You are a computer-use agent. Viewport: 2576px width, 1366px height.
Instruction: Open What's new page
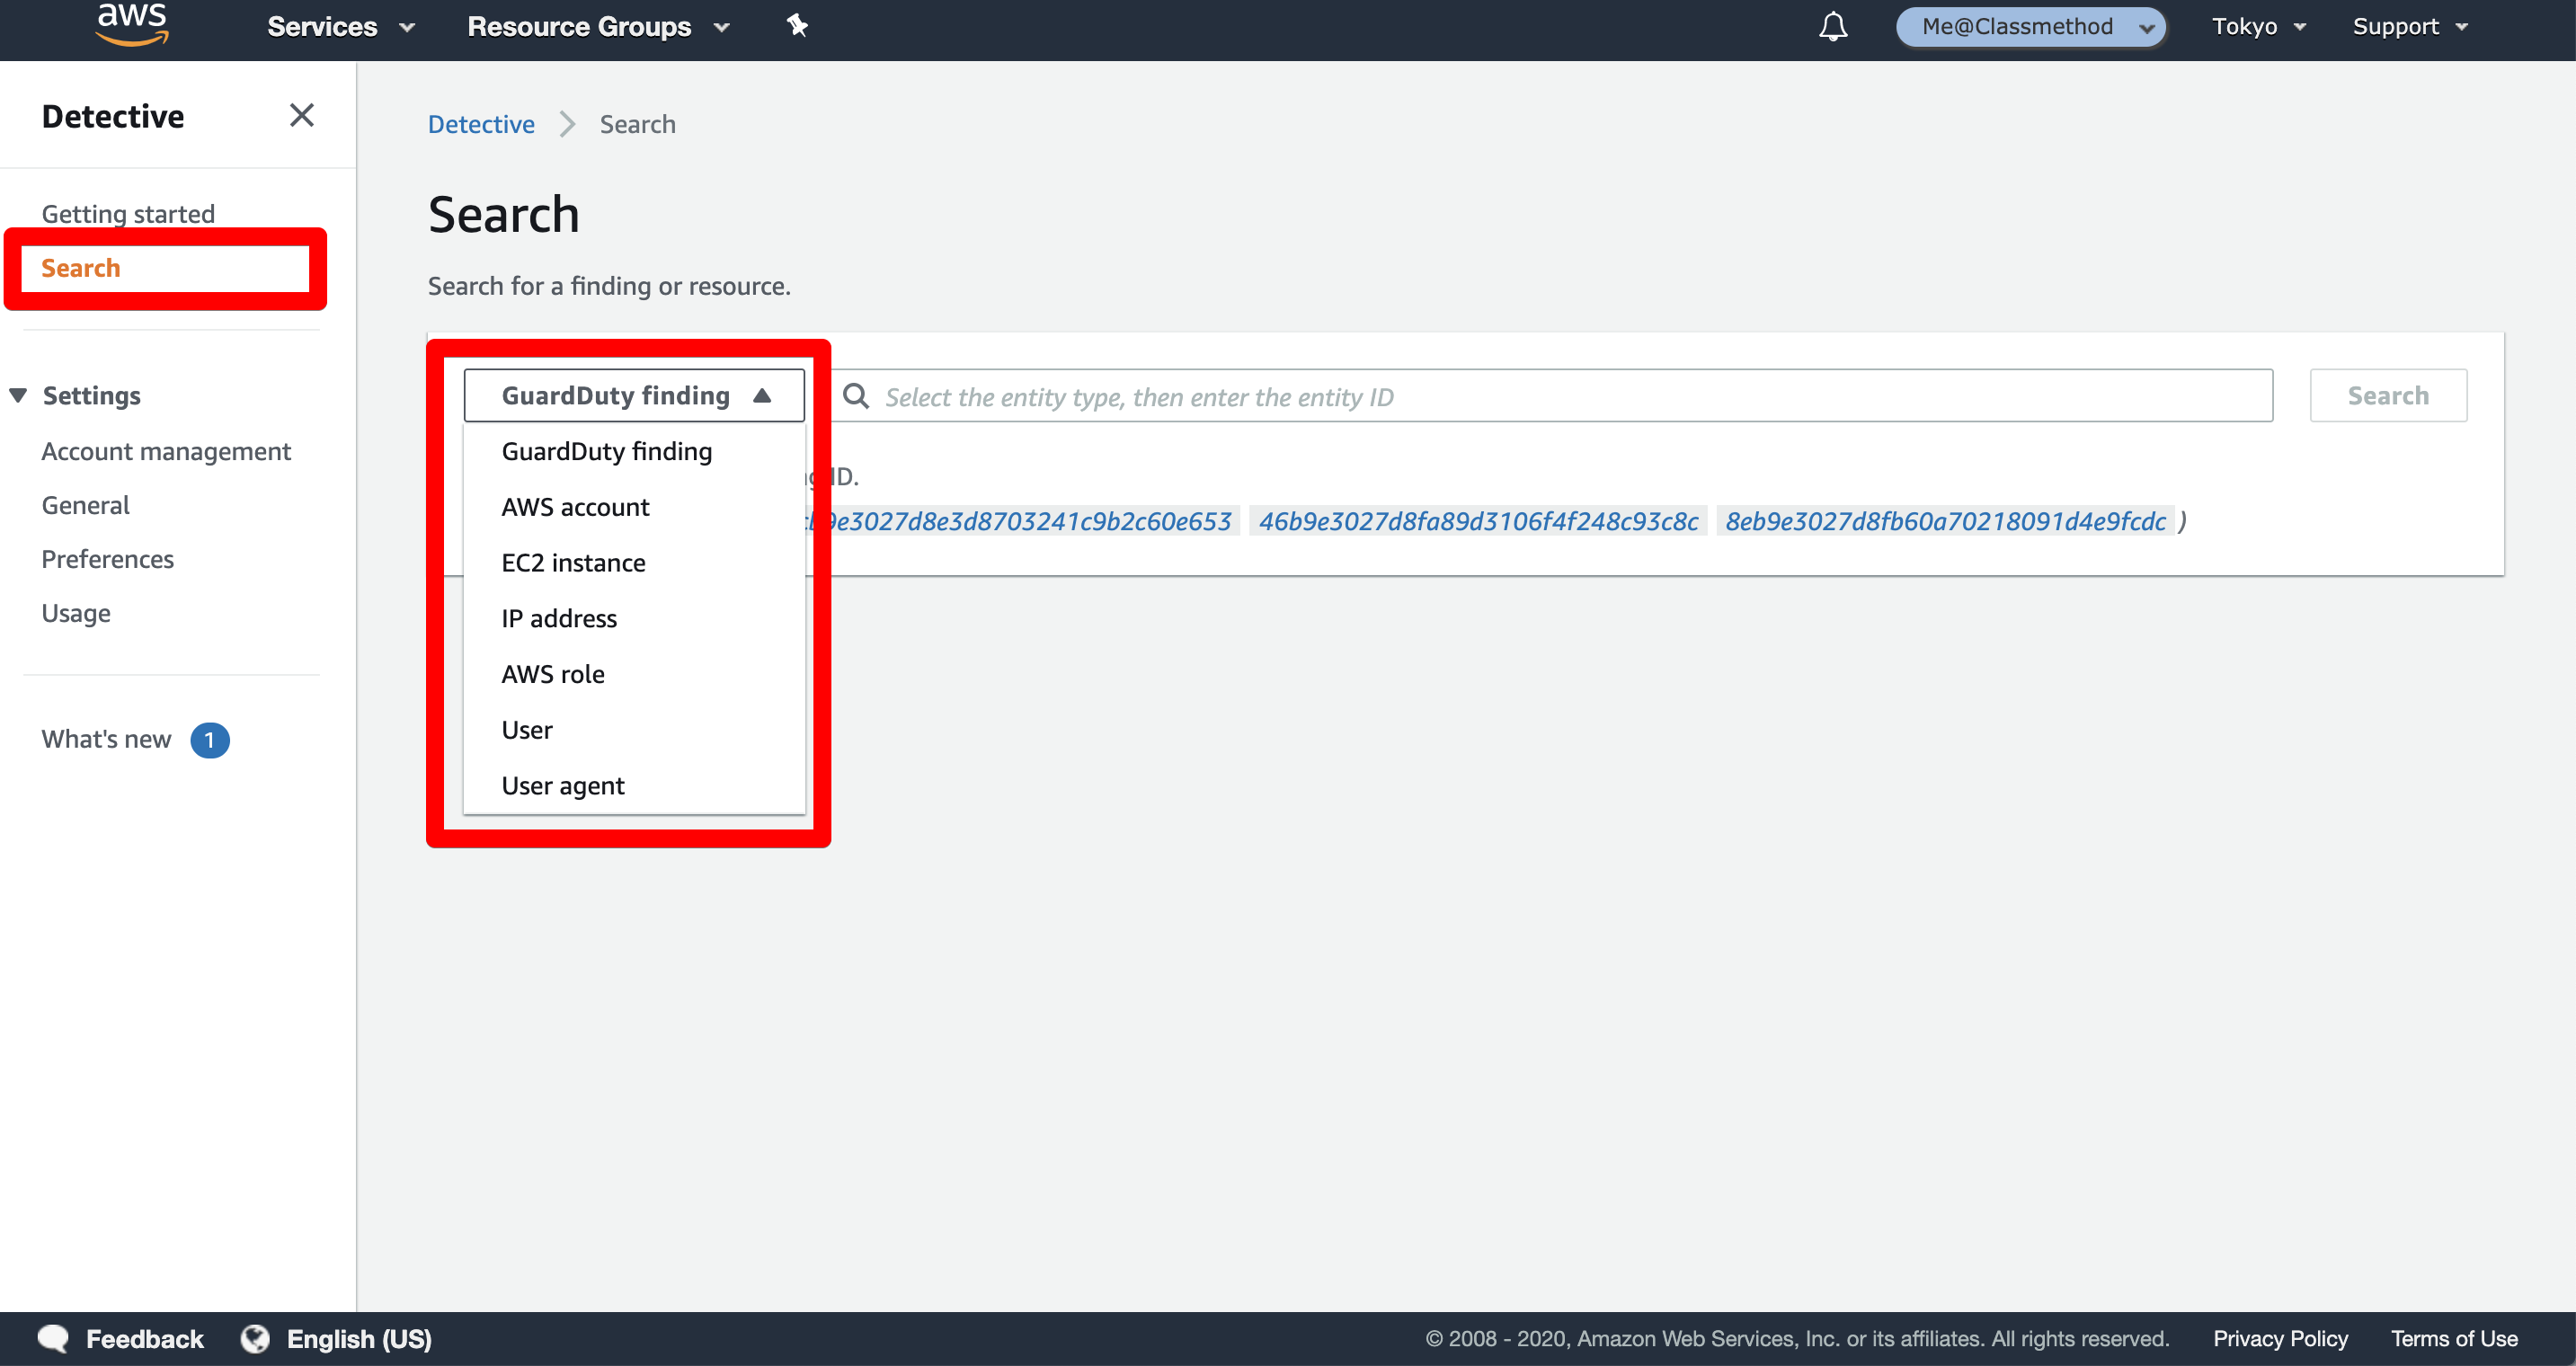point(106,739)
